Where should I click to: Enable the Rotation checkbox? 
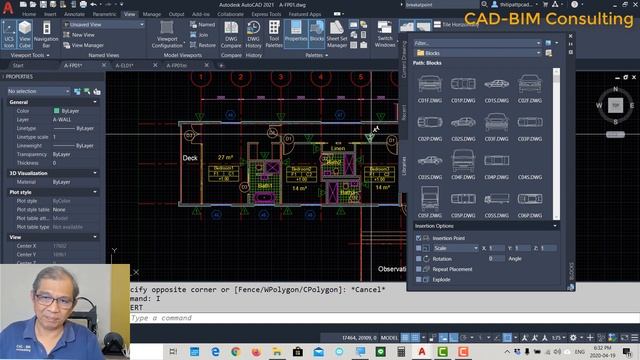[418, 259]
